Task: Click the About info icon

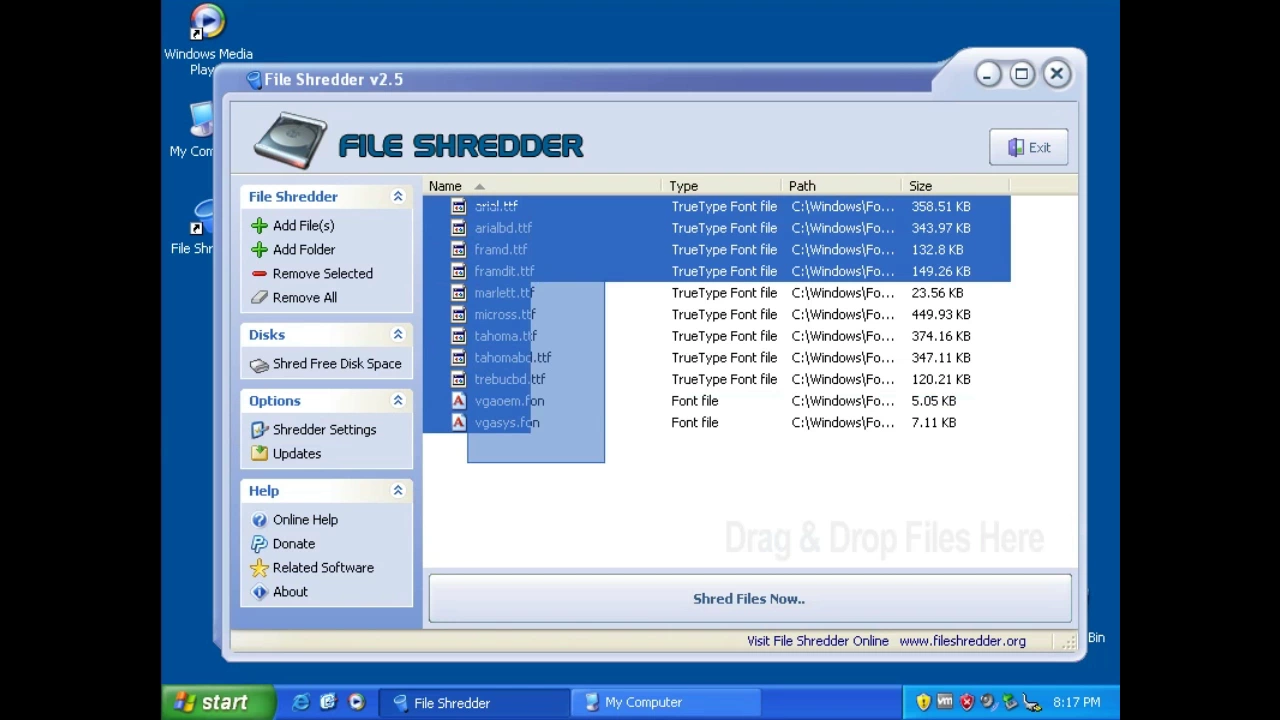Action: point(260,592)
